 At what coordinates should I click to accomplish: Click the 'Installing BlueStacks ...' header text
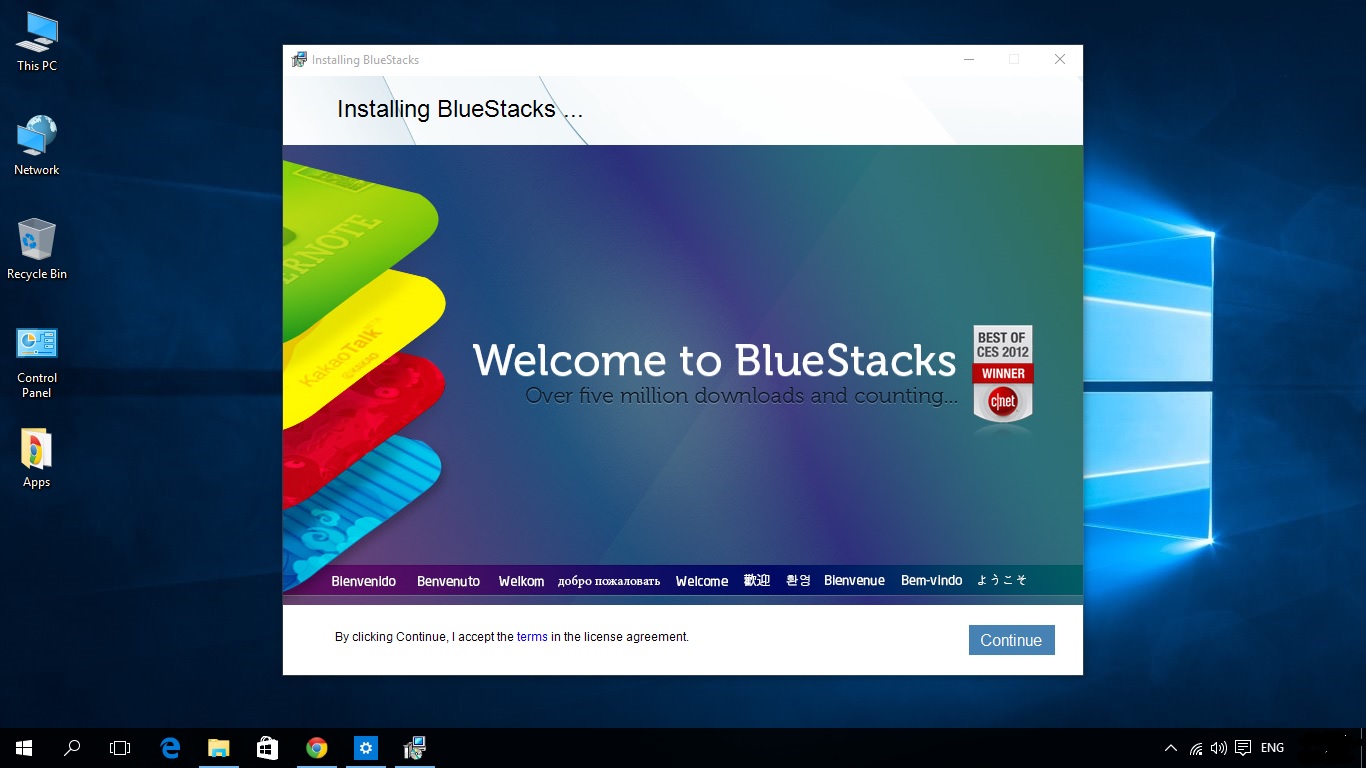(x=460, y=109)
